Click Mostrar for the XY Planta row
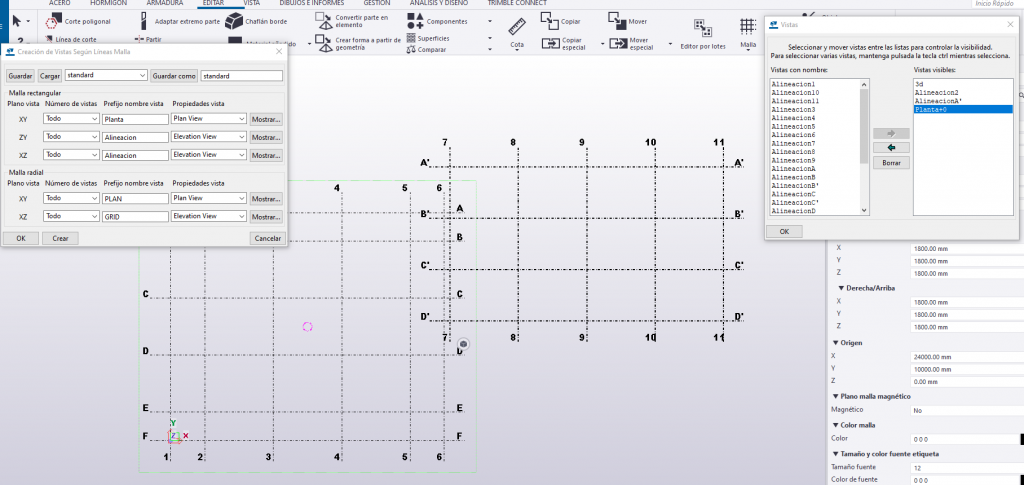The height and width of the screenshot is (485, 1024). click(266, 119)
